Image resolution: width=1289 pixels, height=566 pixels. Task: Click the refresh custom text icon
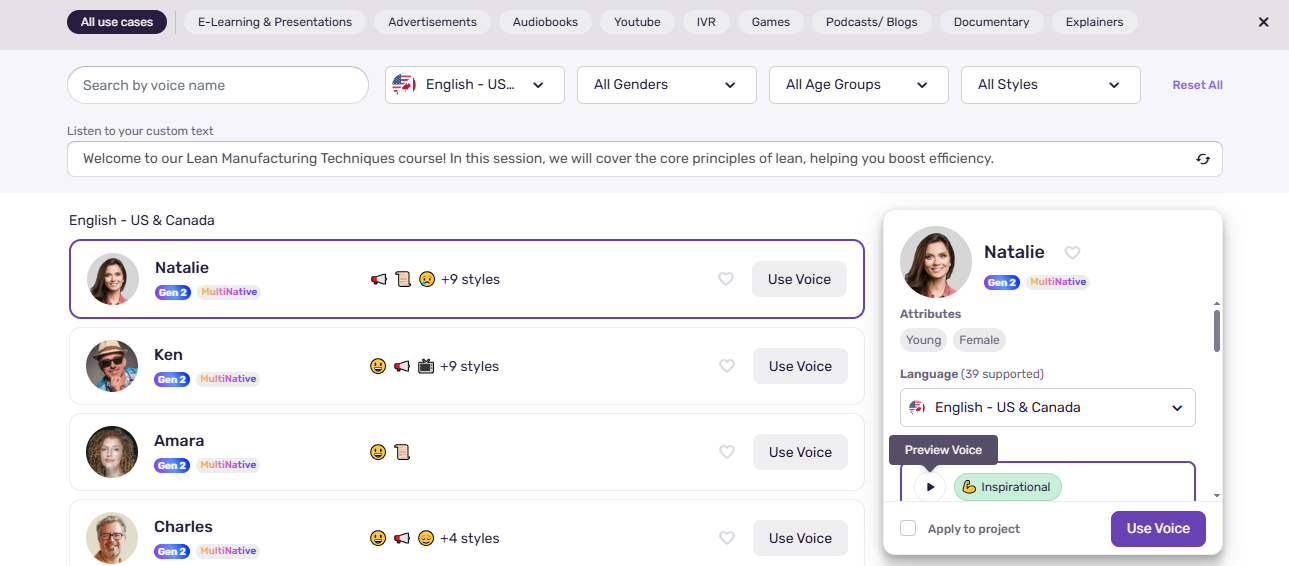1203,159
